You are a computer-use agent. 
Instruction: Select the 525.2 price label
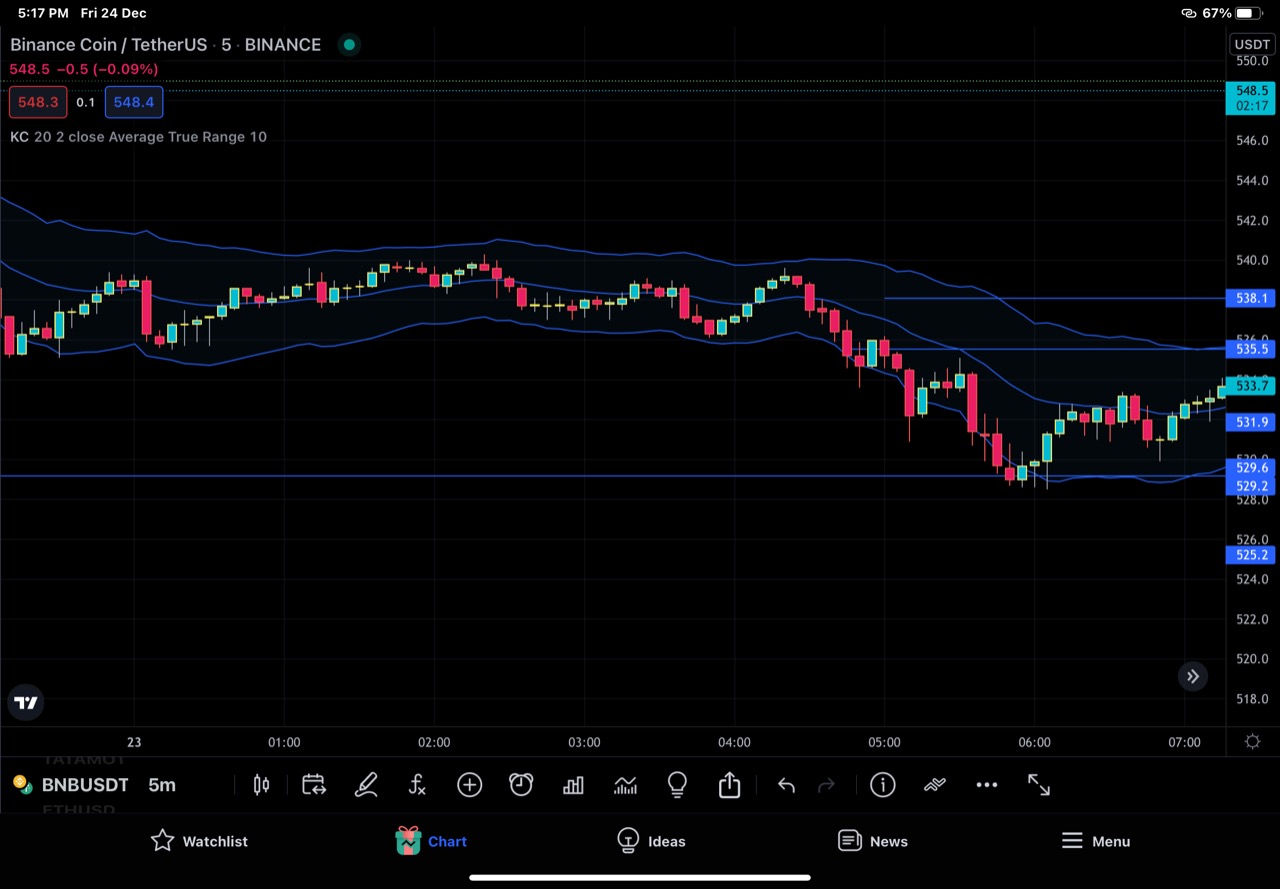tap(1250, 555)
